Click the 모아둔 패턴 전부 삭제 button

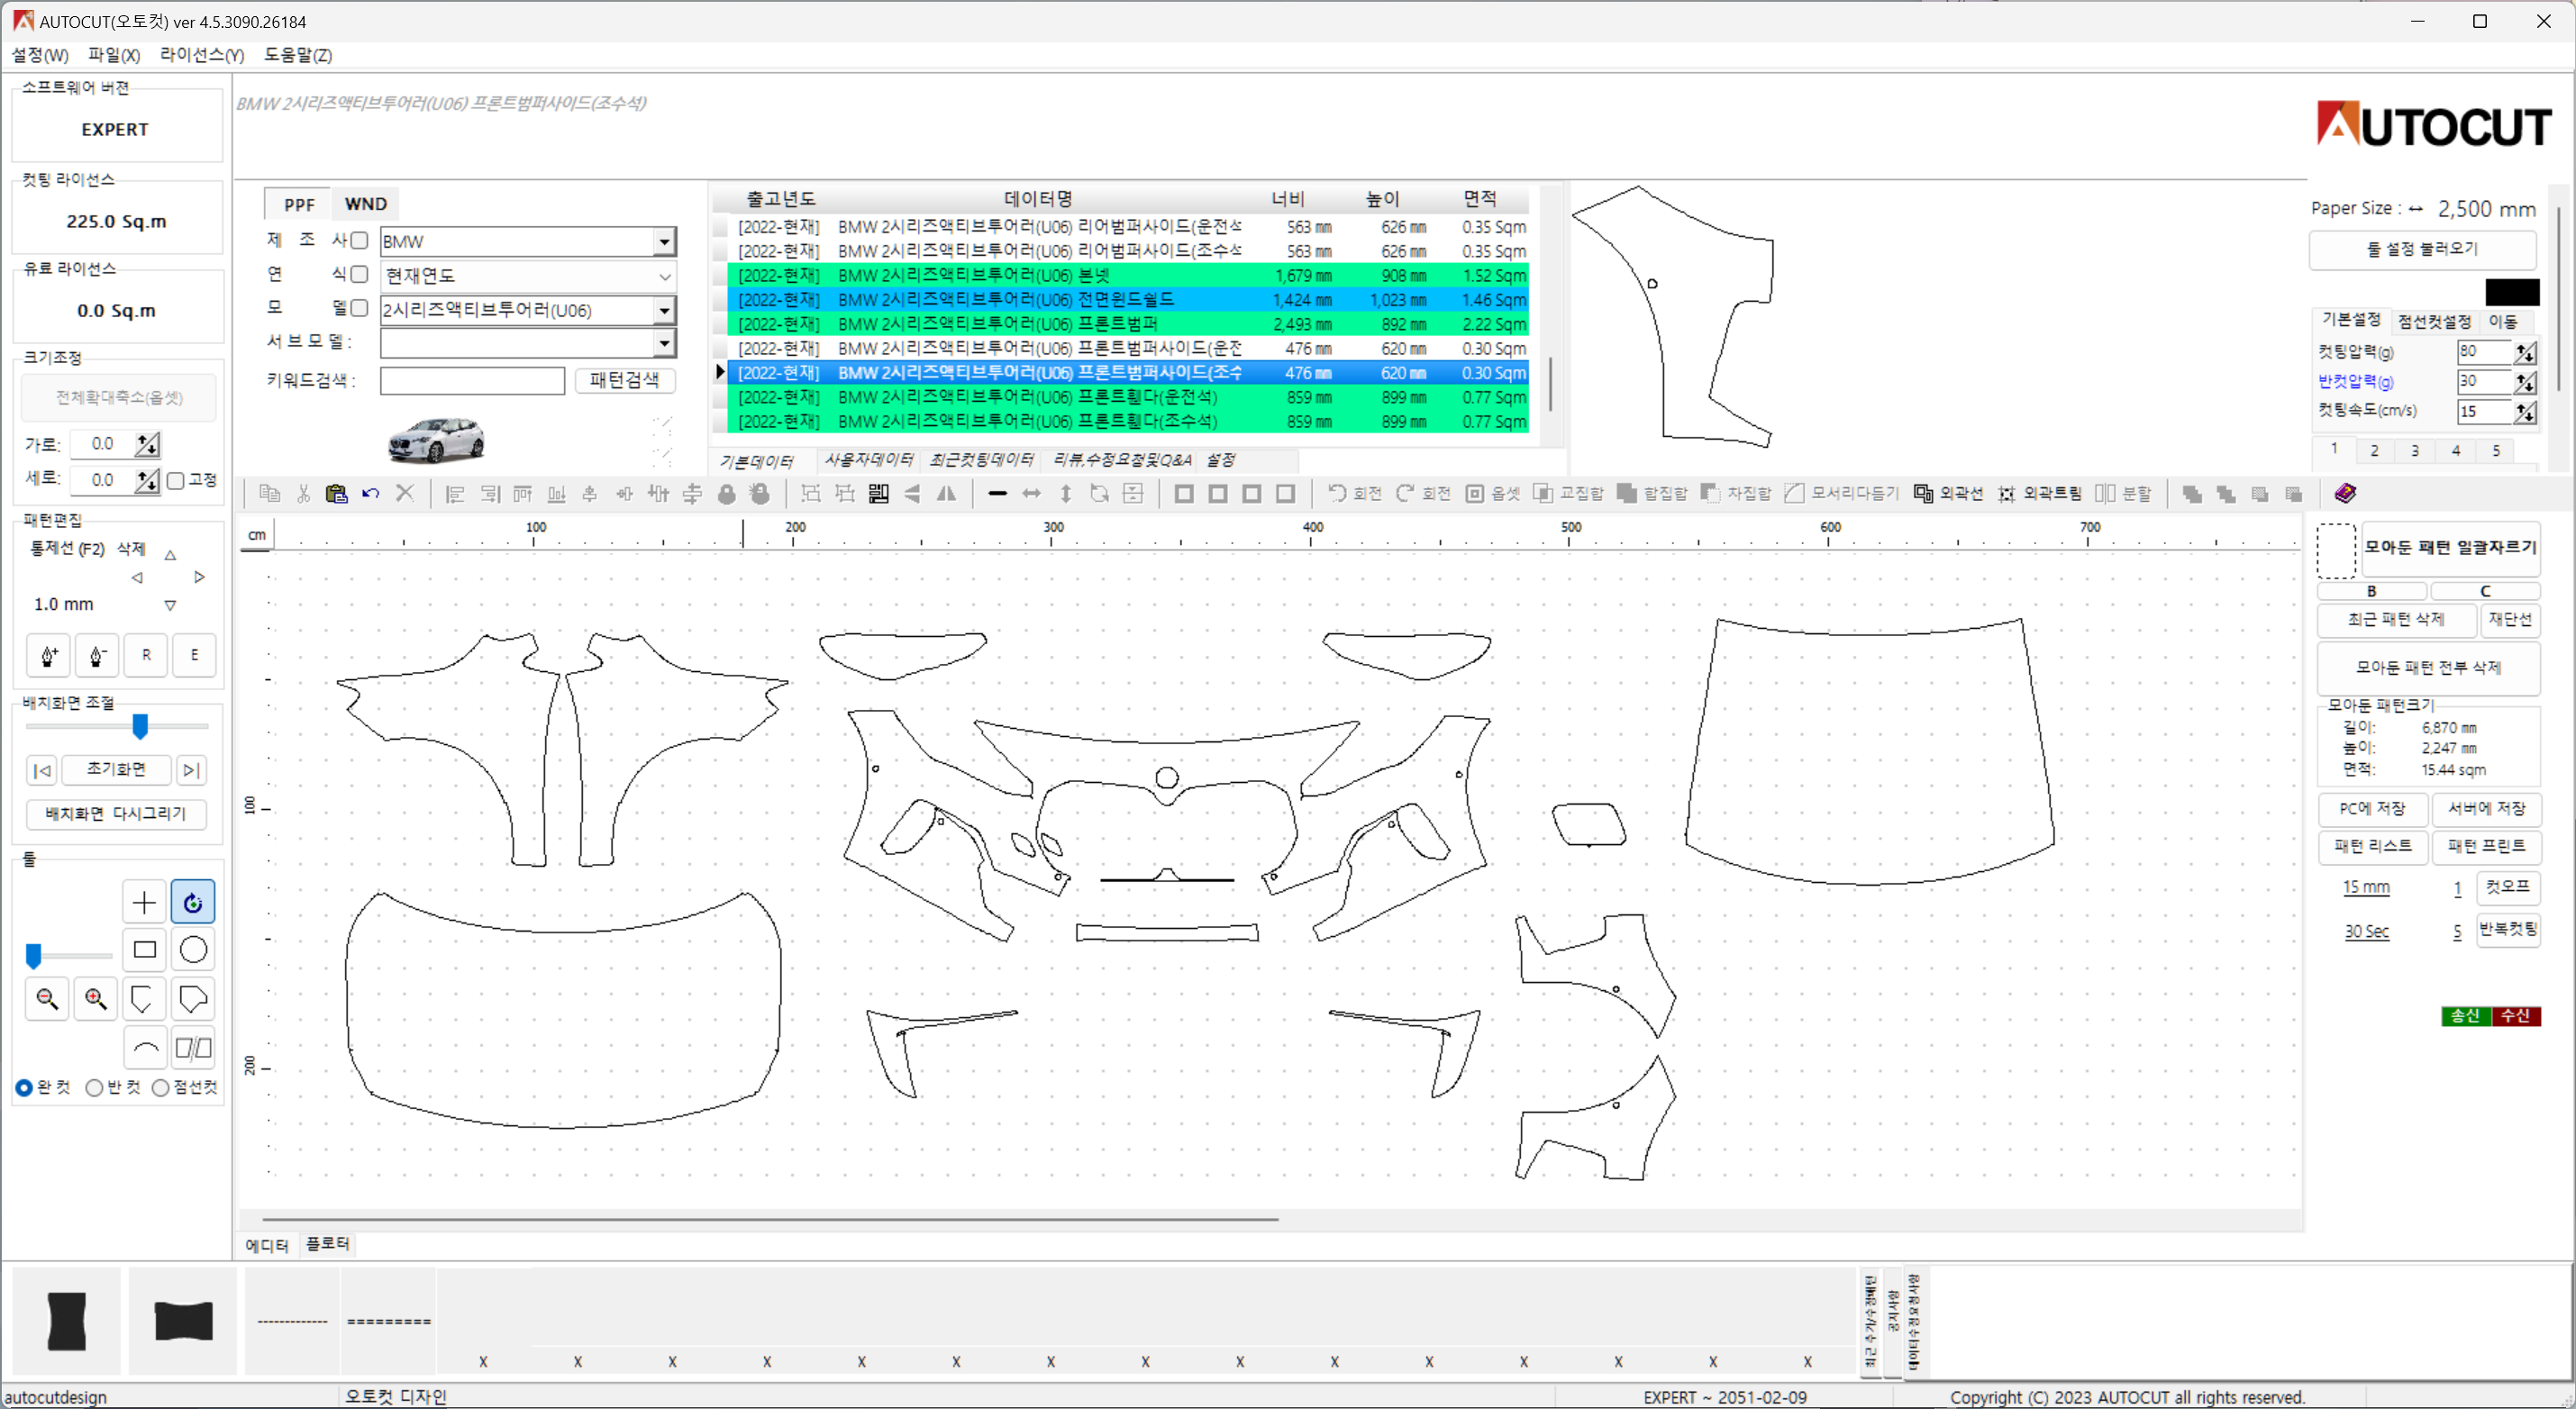point(2428,668)
